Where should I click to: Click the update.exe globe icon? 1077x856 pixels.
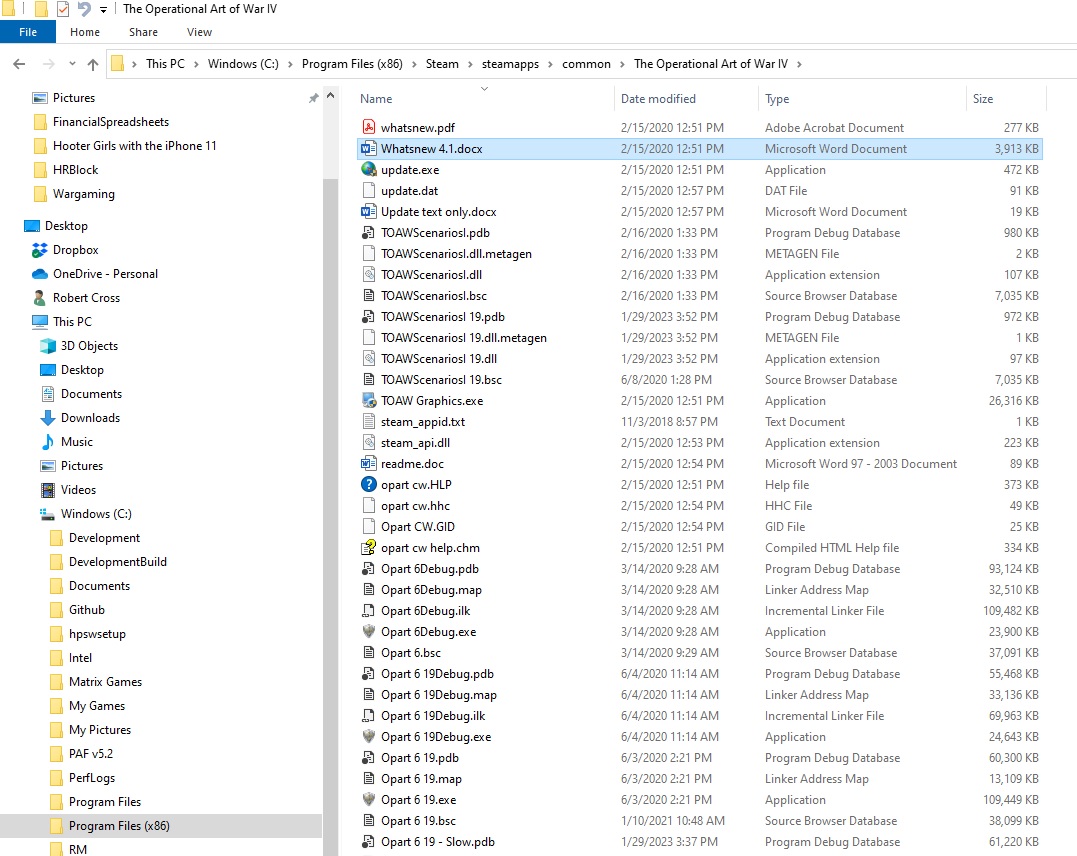369,169
